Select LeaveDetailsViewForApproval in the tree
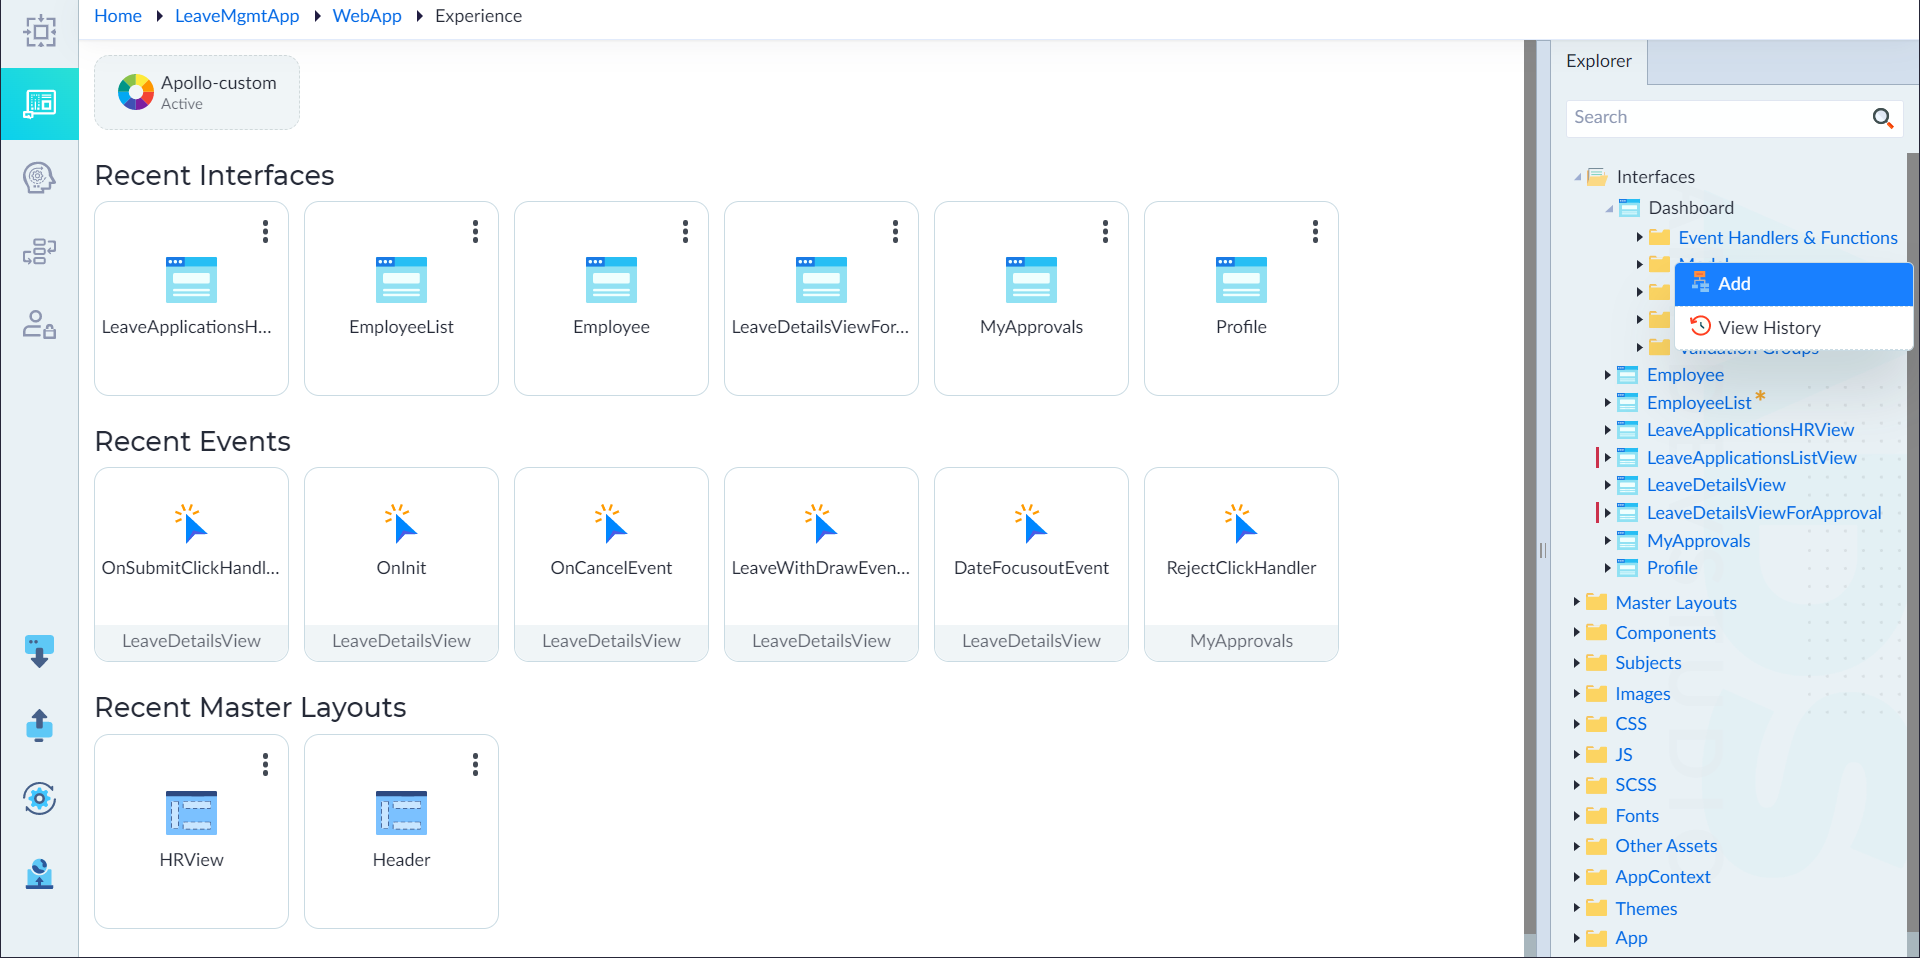This screenshot has width=1920, height=958. point(1764,513)
